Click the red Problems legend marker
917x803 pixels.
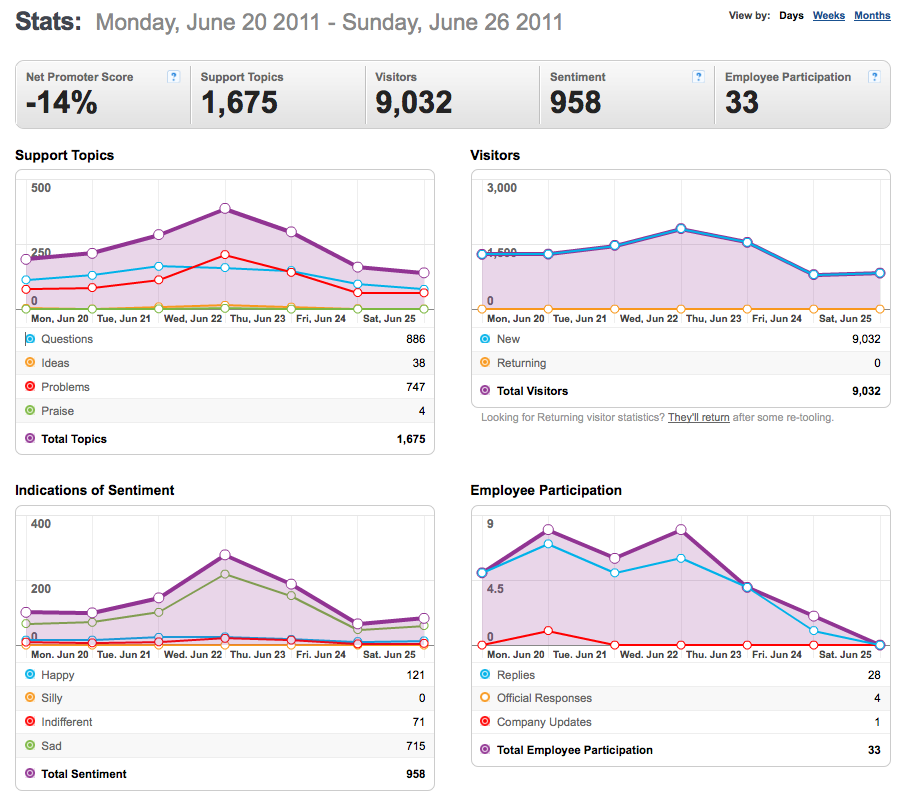click(x=30, y=387)
